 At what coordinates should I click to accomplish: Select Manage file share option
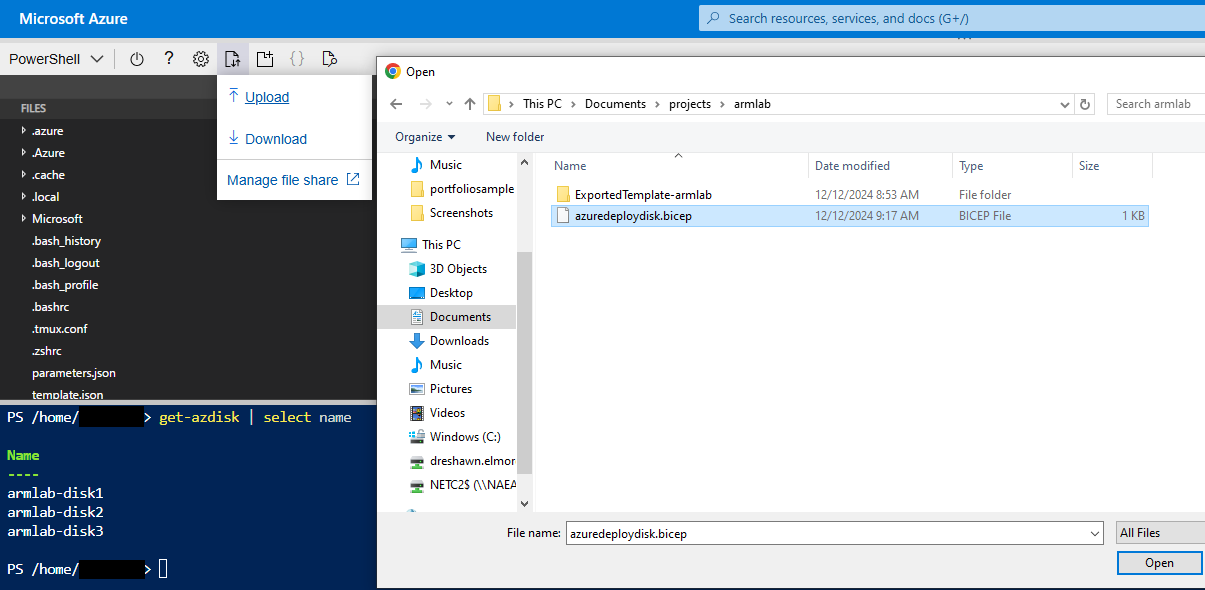pyautogui.click(x=293, y=180)
